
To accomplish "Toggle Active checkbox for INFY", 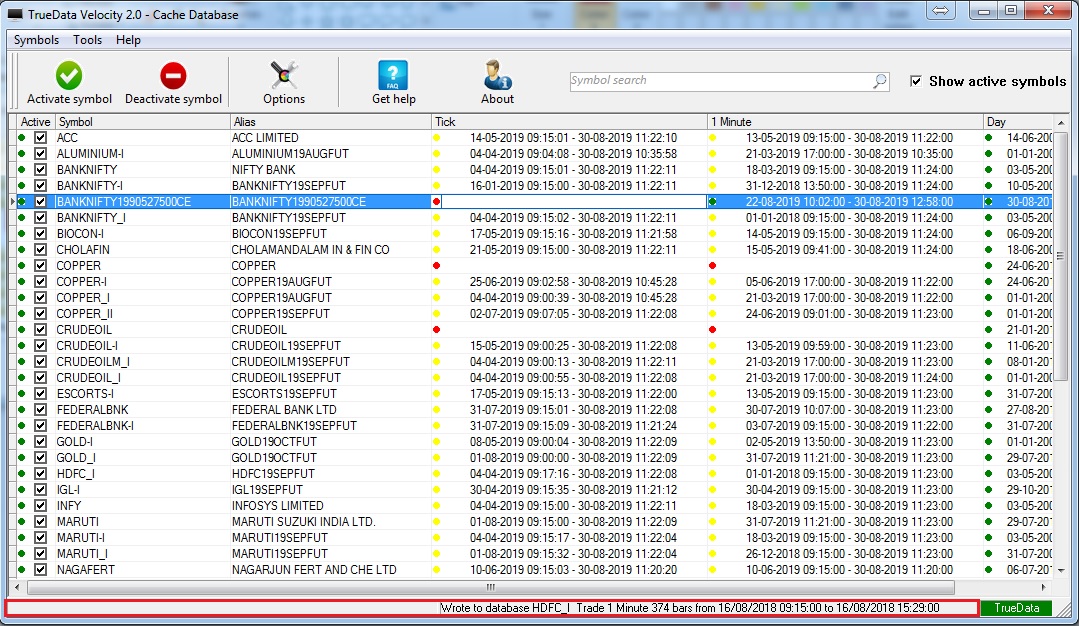I will click(x=41, y=506).
